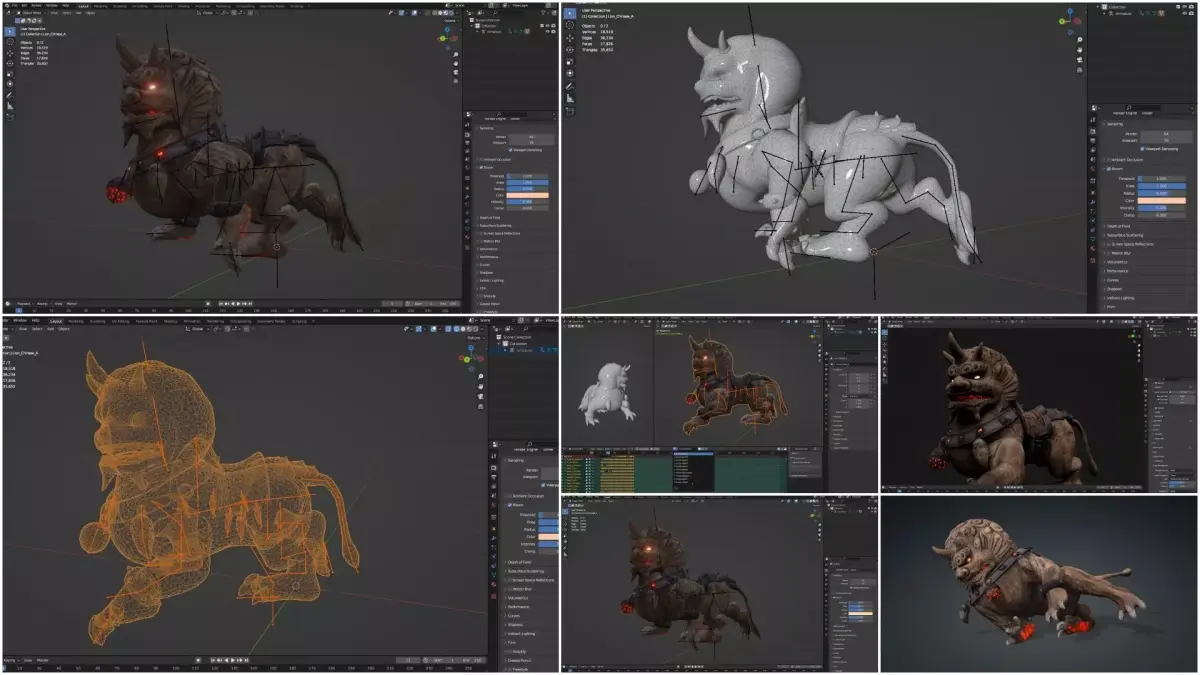The image size is (1200, 675).
Task: Click Play button in top-left window timeline
Action: 239,304
